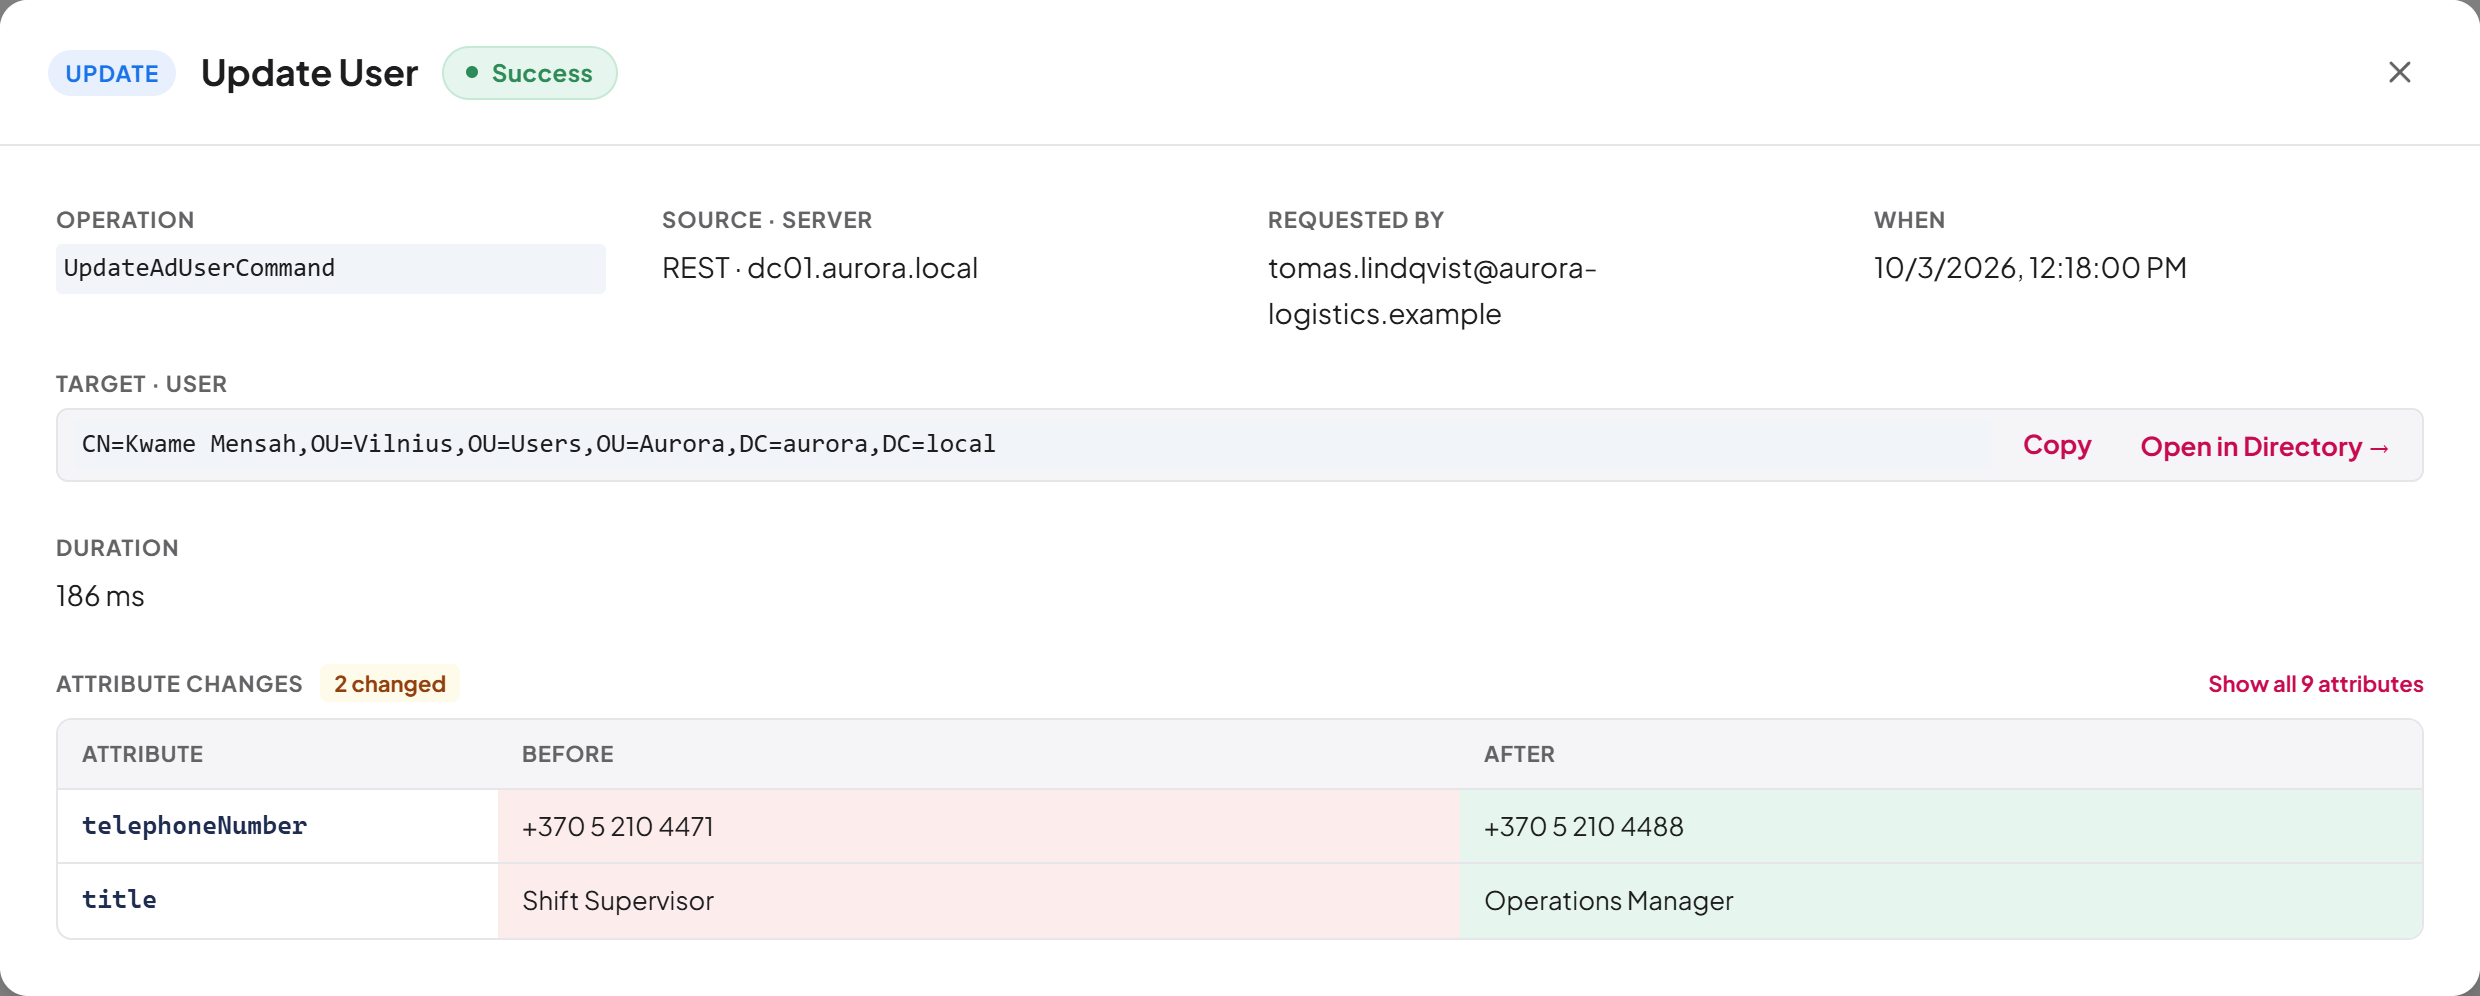Select the CN=Kwame Mensah distinguished name
This screenshot has width=2480, height=996.
pos(538,444)
